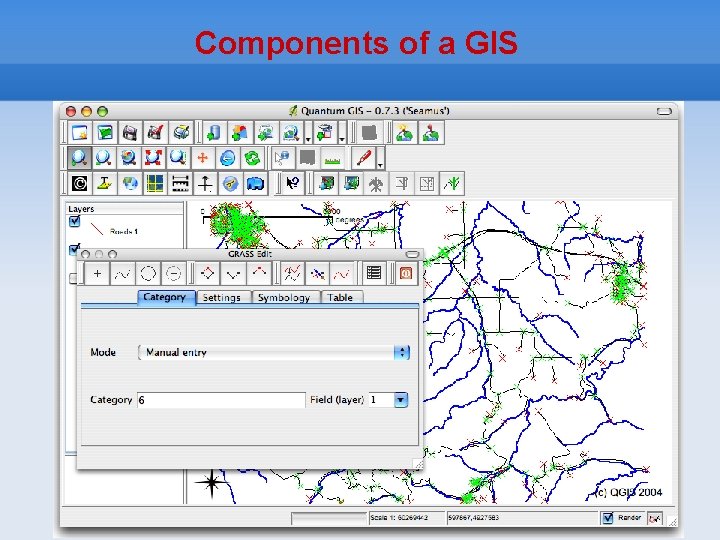Click the toolbar toggle pill in GRASS Edit title bar
This screenshot has height=540, width=720.
(x=412, y=254)
